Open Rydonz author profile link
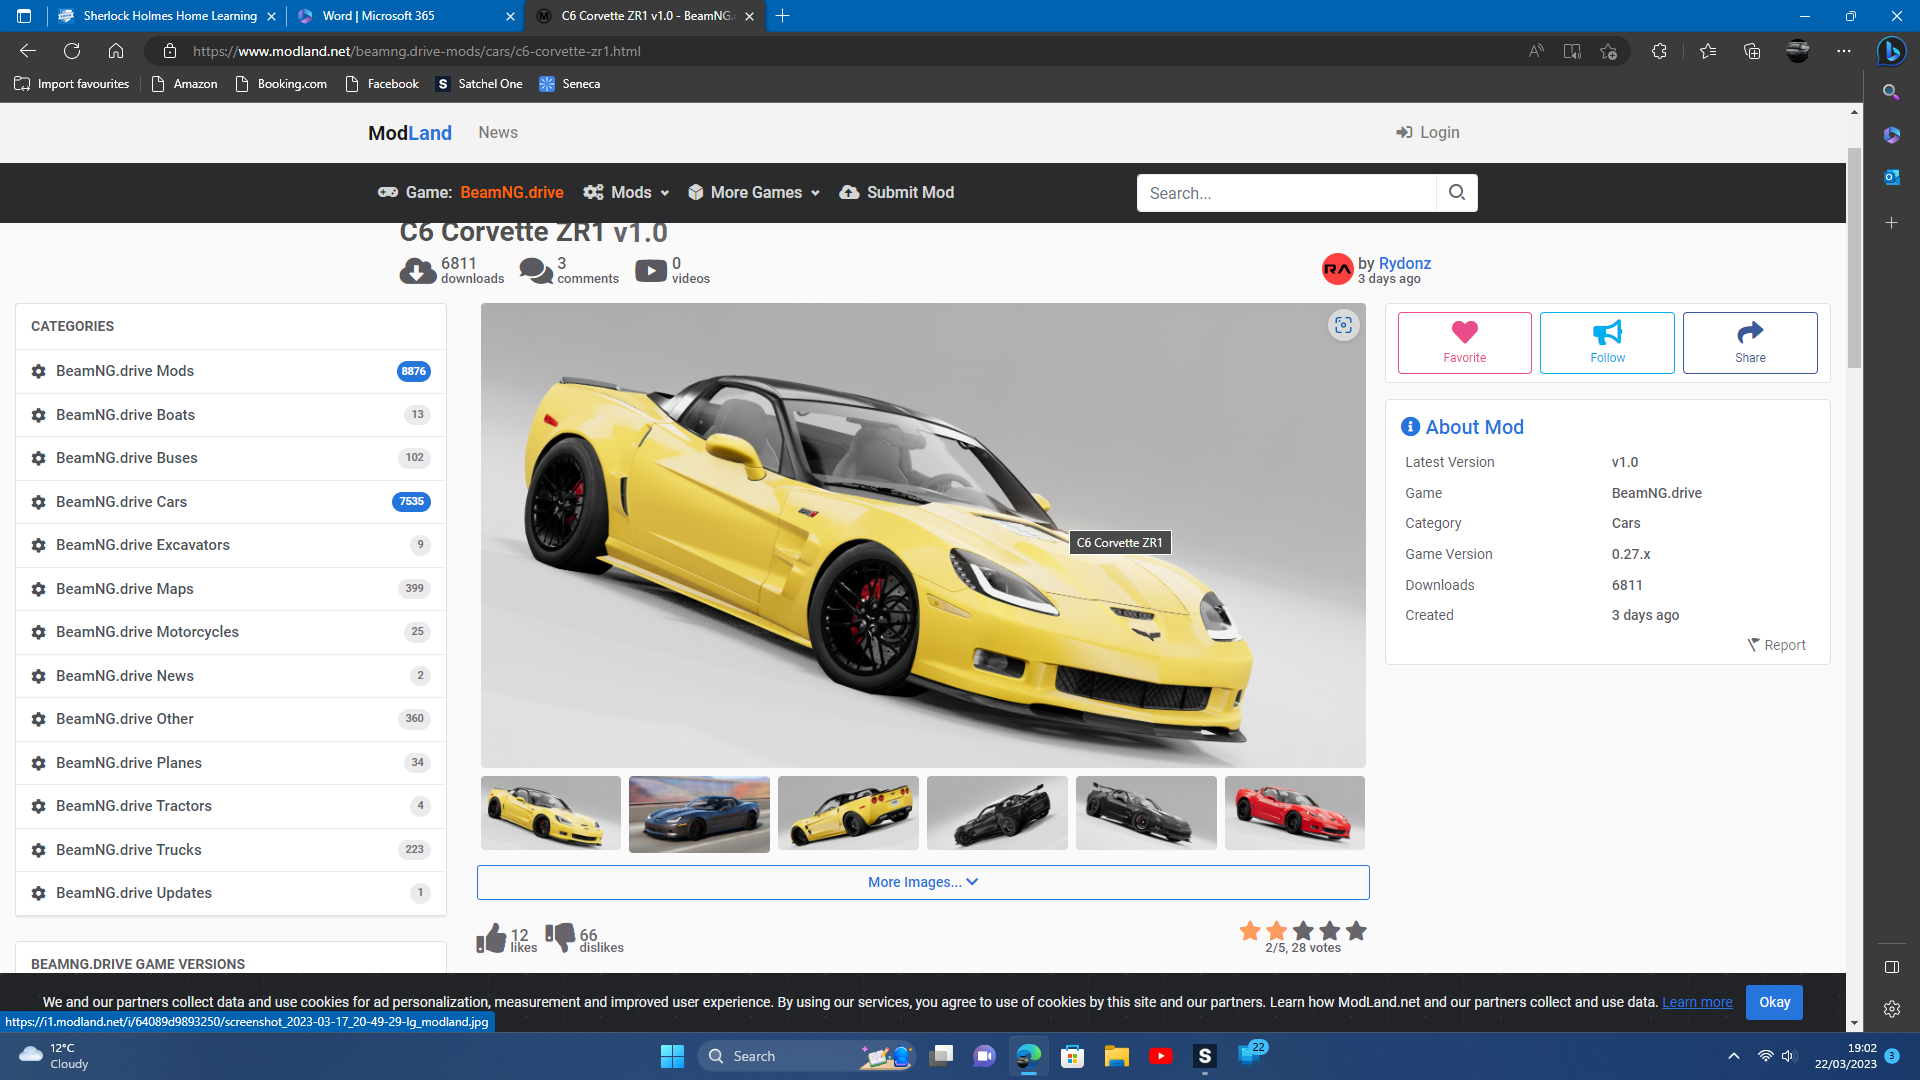This screenshot has width=1920, height=1080. pyautogui.click(x=1404, y=263)
